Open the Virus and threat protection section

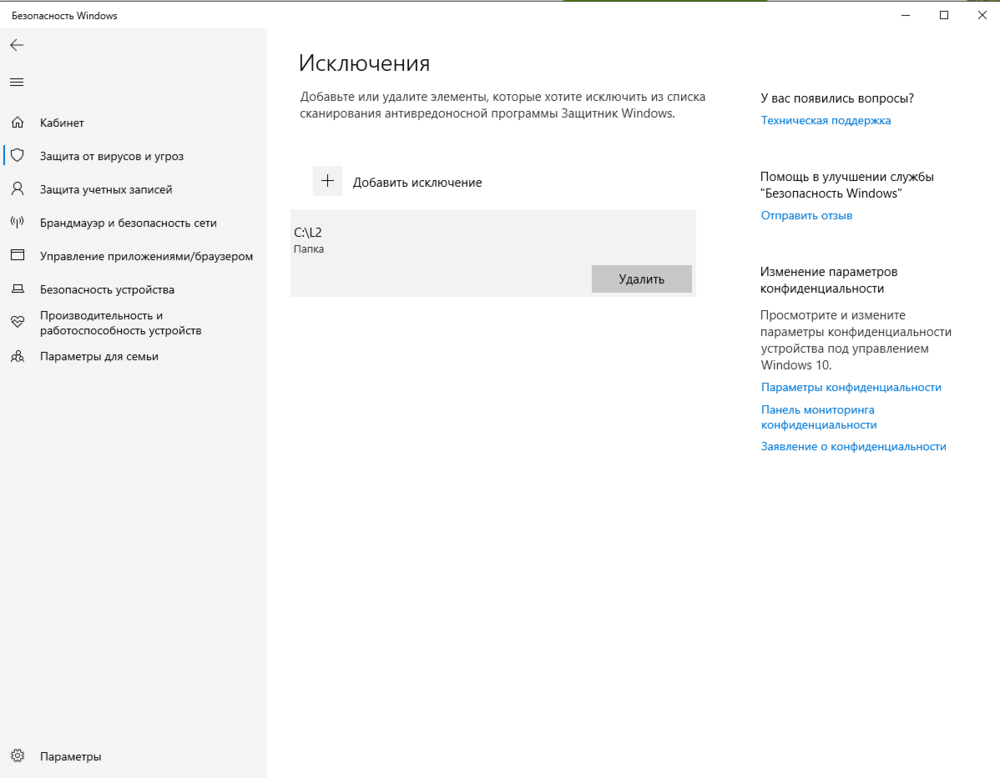click(115, 155)
